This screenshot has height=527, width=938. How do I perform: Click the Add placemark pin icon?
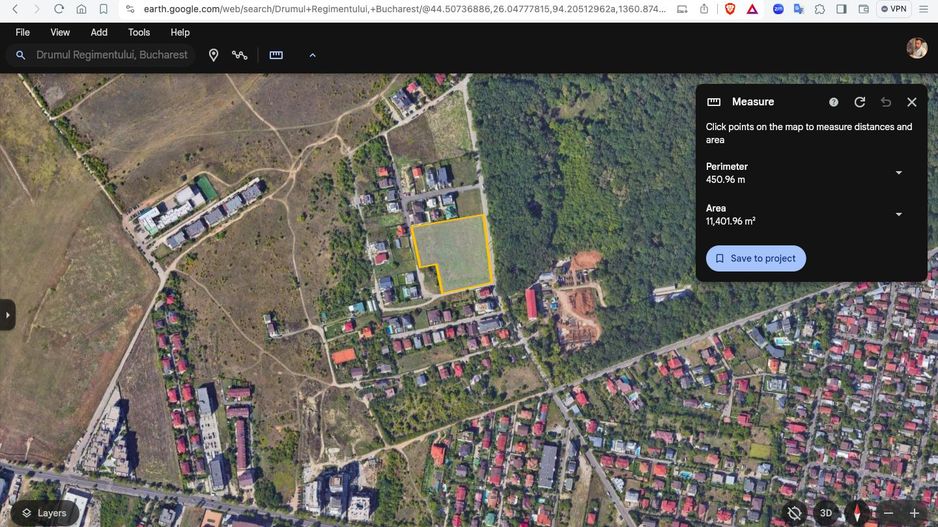pyautogui.click(x=213, y=55)
